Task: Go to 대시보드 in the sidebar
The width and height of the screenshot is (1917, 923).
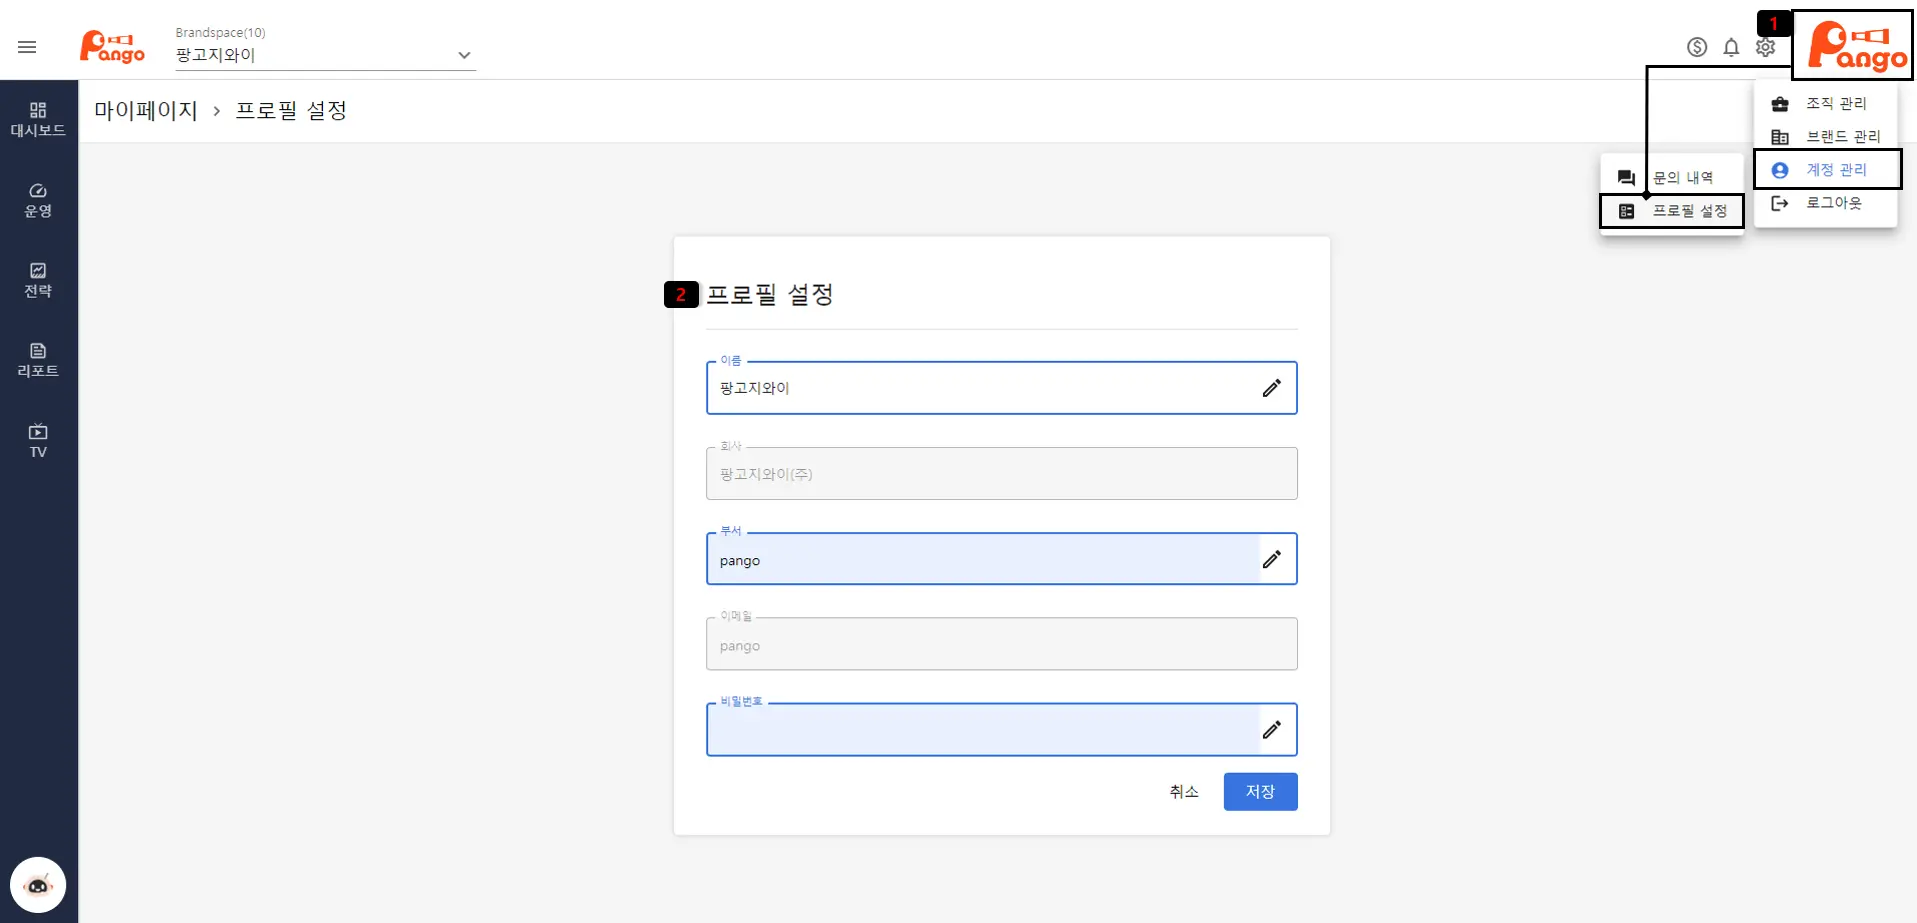Action: (38, 119)
